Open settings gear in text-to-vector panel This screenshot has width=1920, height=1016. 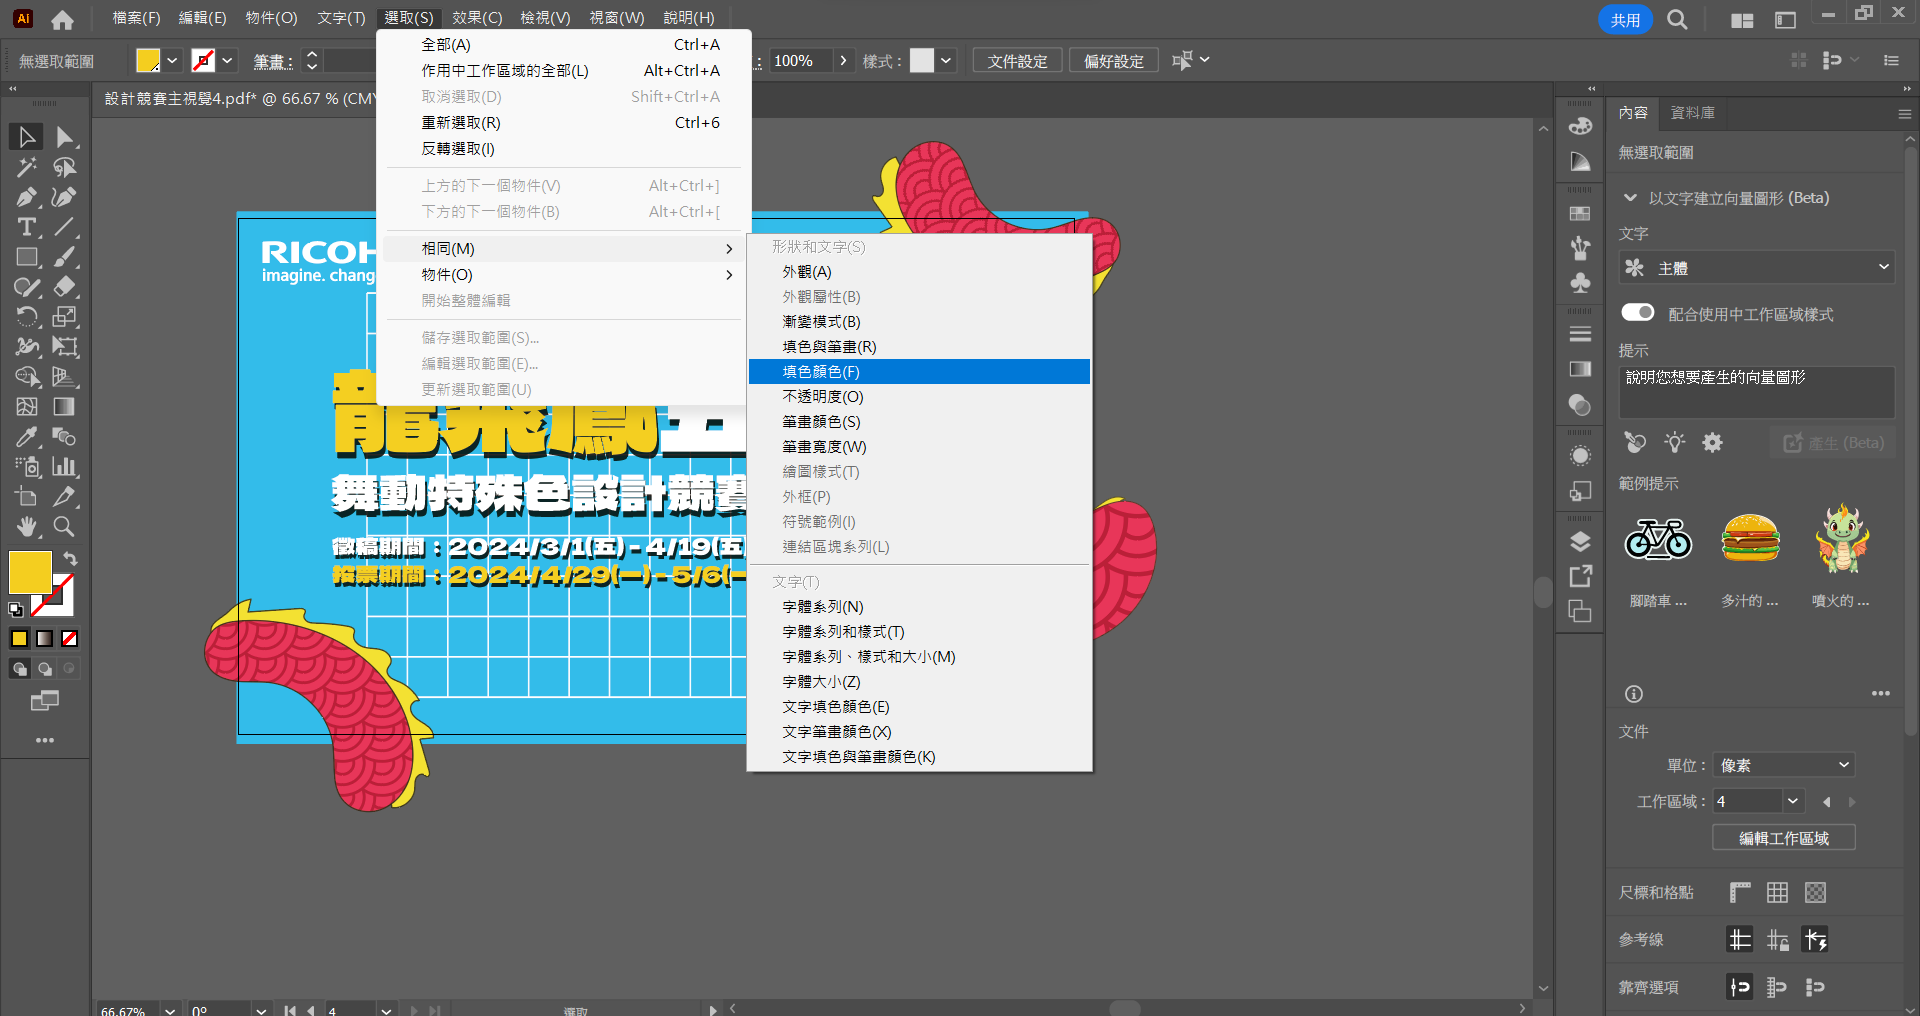click(1713, 442)
